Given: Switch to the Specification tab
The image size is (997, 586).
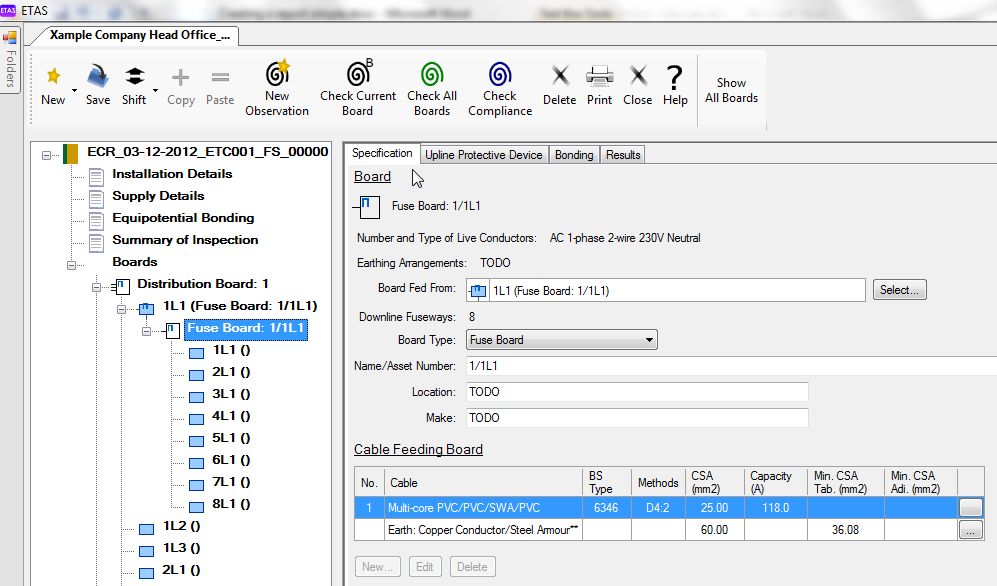Looking at the screenshot, I should 382,153.
